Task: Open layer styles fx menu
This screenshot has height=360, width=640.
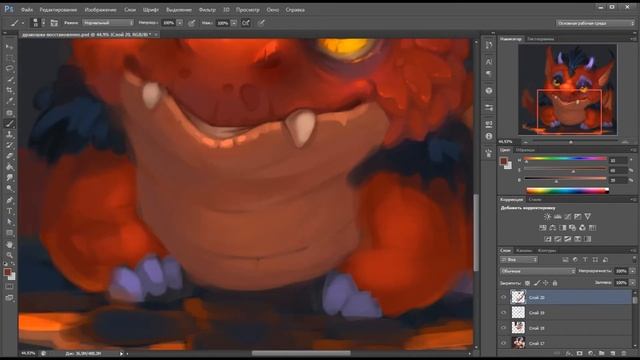Action: (x=569, y=353)
